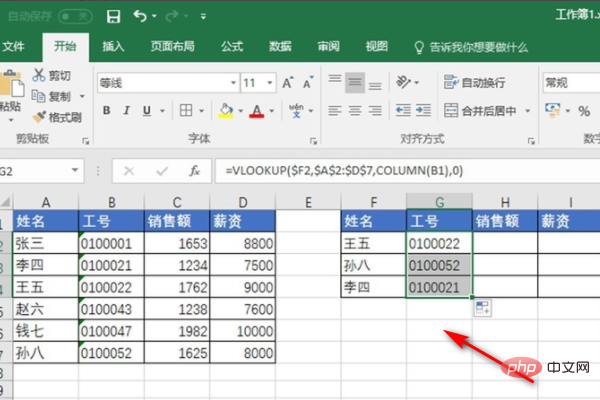
Task: Click the 格式刷 Format Painter brush
Action: click(57, 117)
